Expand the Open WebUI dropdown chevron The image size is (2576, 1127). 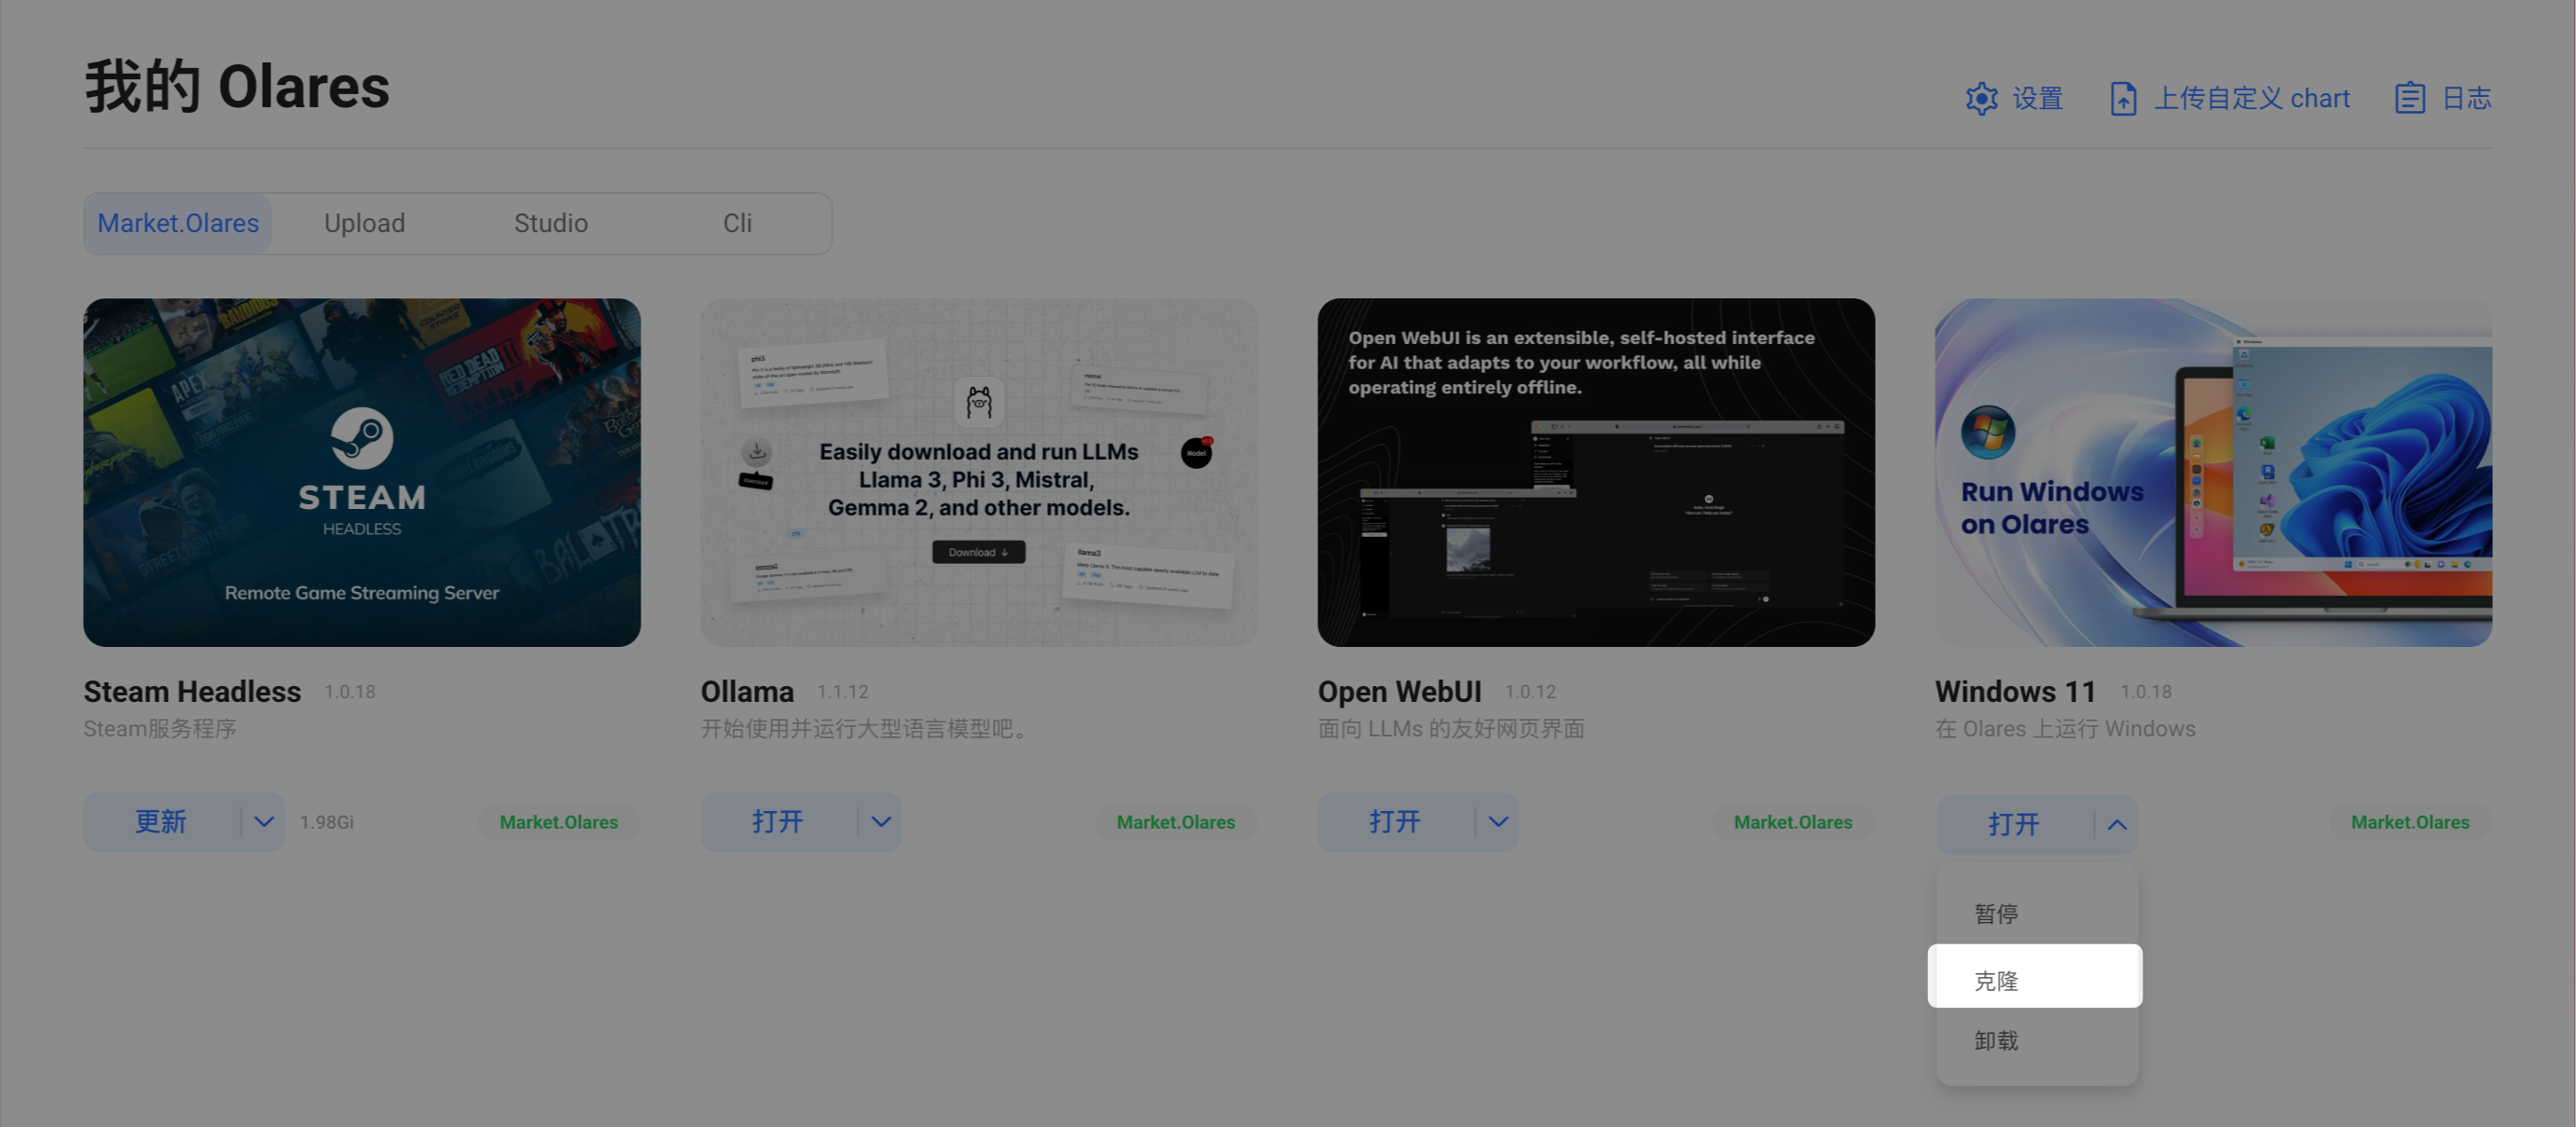pyautogui.click(x=1497, y=822)
